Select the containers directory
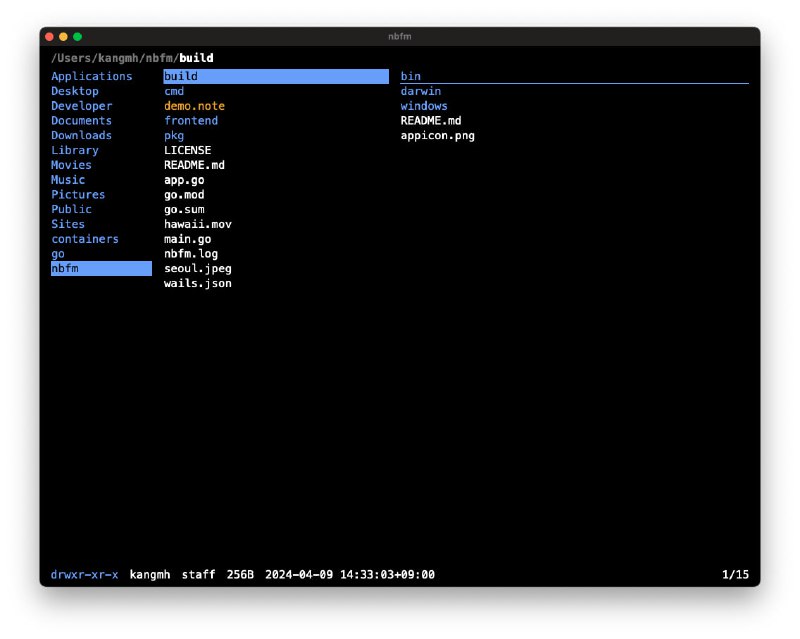This screenshot has height=639, width=800. click(x=85, y=239)
